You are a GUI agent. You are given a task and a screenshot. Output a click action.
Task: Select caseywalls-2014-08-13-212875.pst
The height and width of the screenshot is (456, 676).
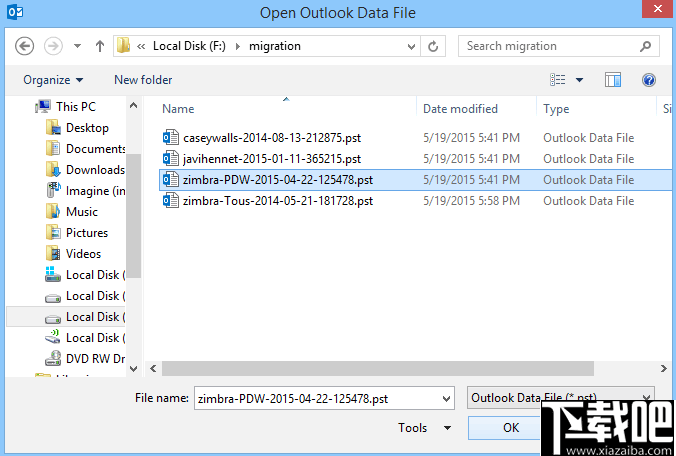coord(272,138)
